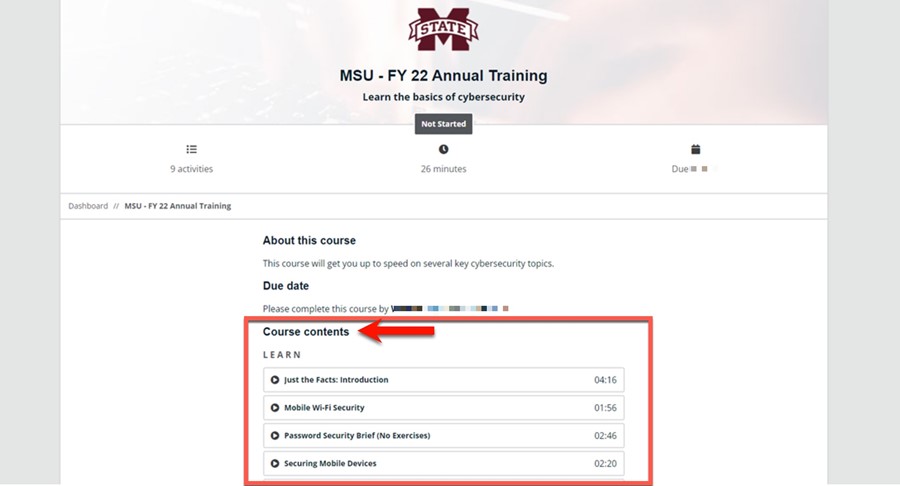
Task: Click the MSU - FY 22 Annual Training title
Action: pyautogui.click(x=444, y=76)
